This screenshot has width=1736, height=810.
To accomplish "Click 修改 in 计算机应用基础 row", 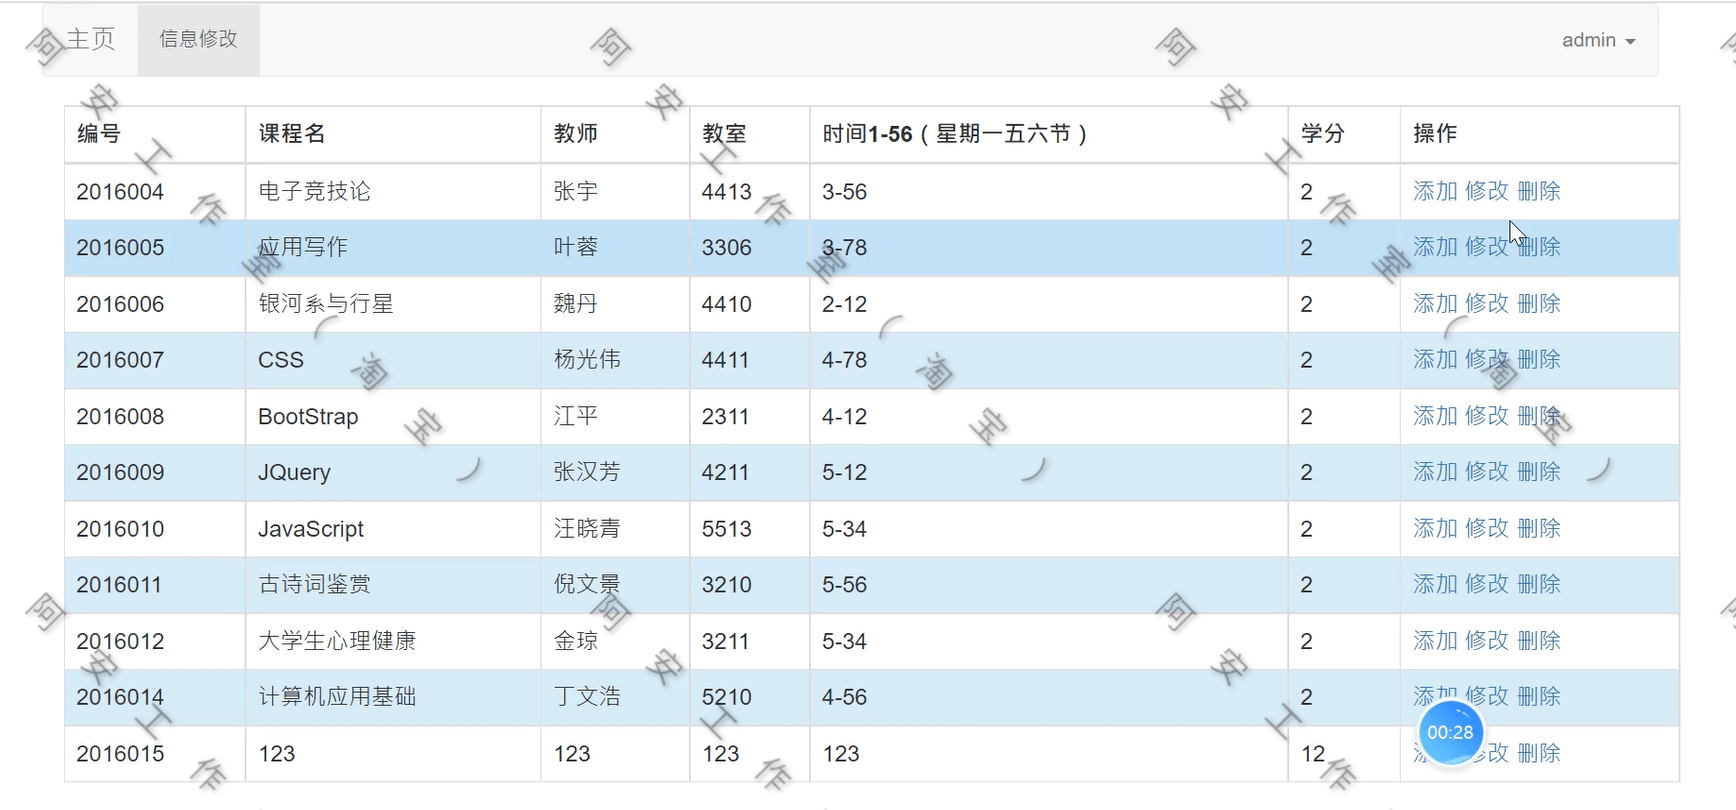I will (x=1487, y=696).
